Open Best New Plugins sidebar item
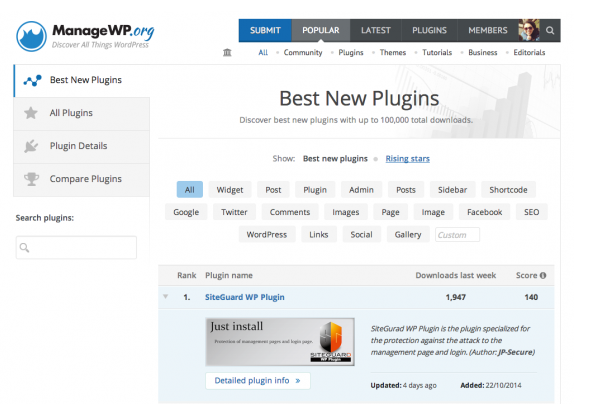 point(82,80)
